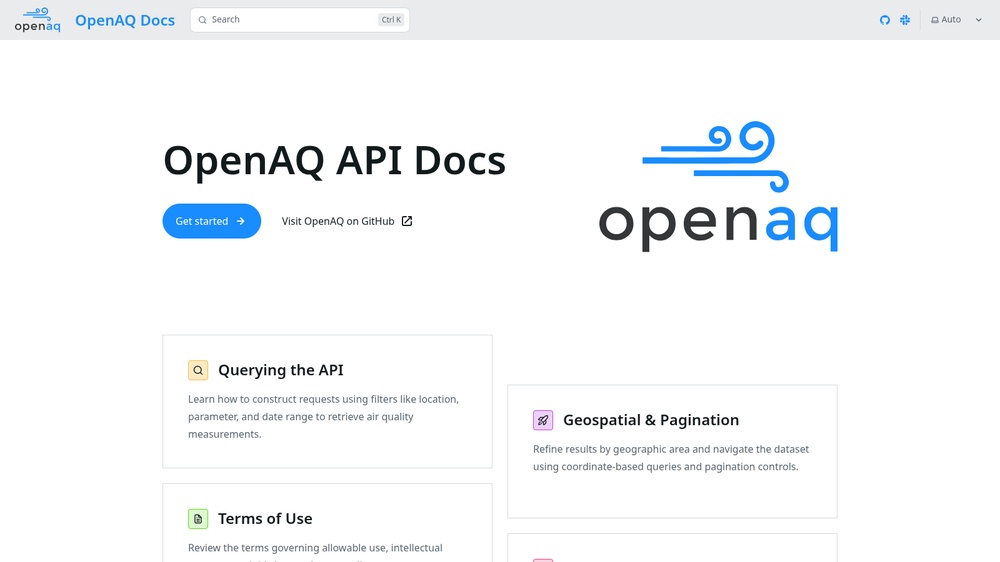Click the Querying the API magnifier icon
The image size is (1000, 562).
(x=198, y=370)
